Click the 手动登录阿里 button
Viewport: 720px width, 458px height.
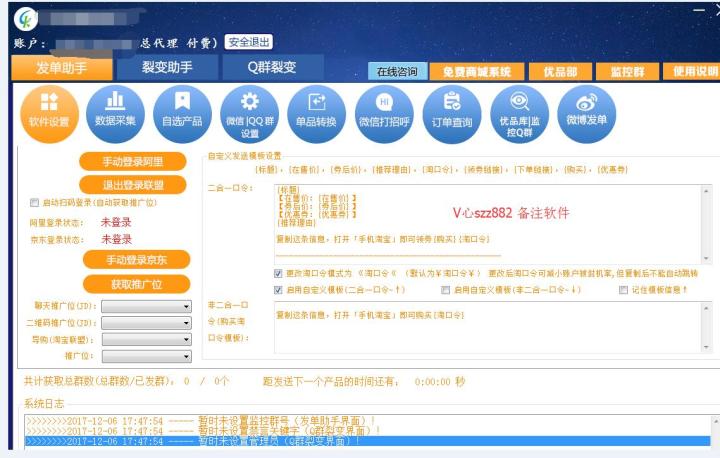coord(132,162)
